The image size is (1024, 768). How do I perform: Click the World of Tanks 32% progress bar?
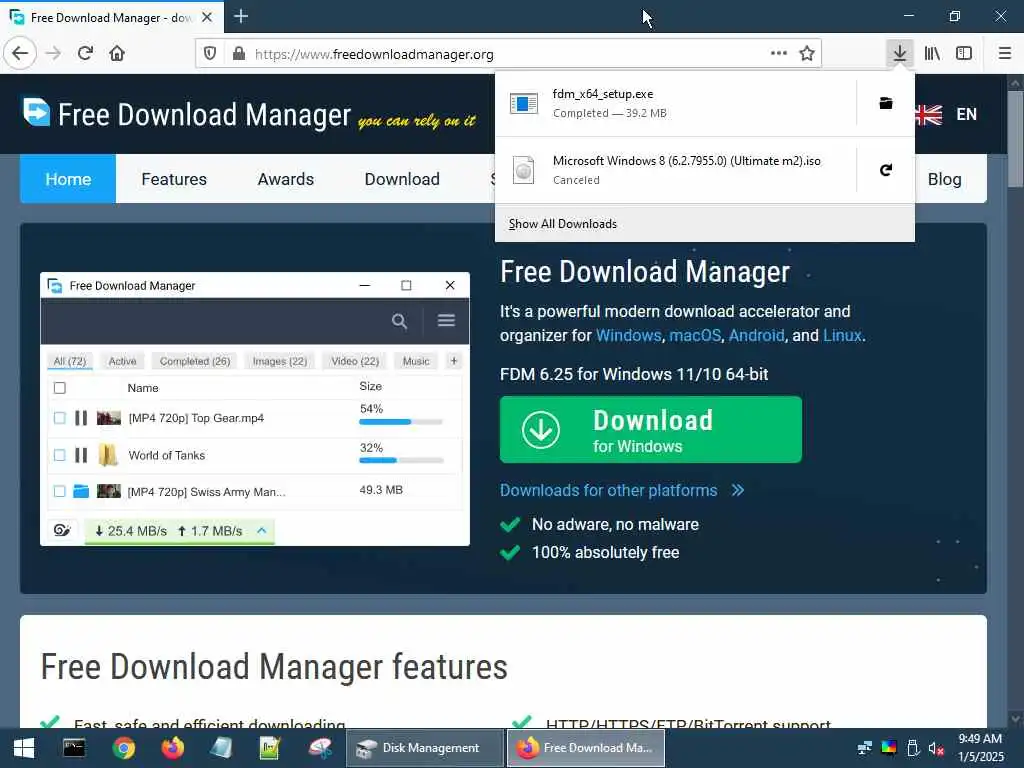point(400,460)
